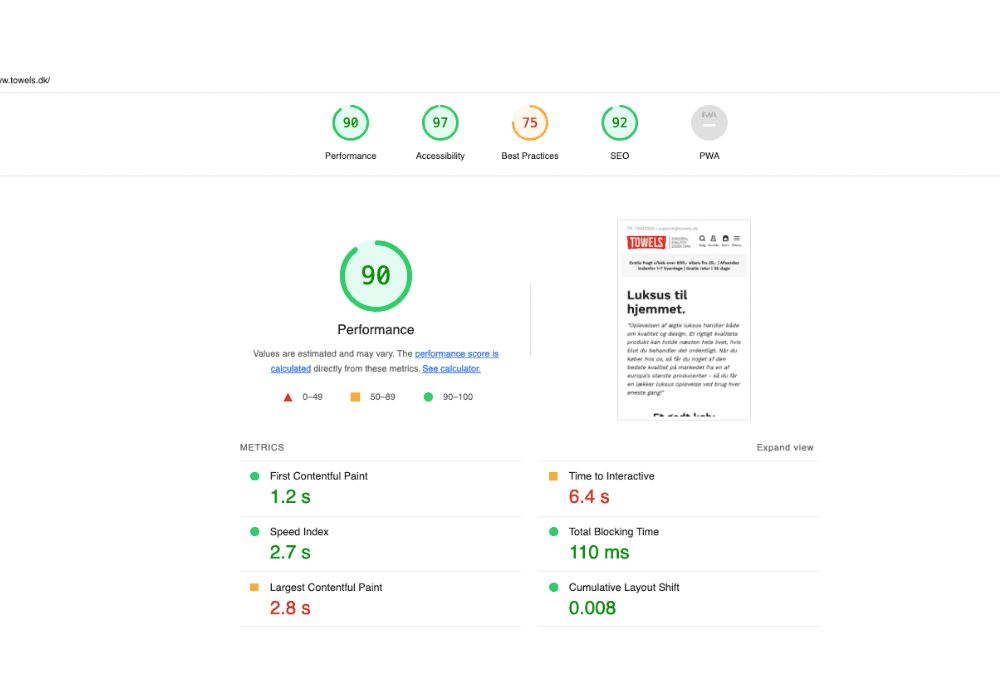Click the PWA badge icon
Image resolution: width=1000 pixels, height=700 pixels.
(x=709, y=122)
